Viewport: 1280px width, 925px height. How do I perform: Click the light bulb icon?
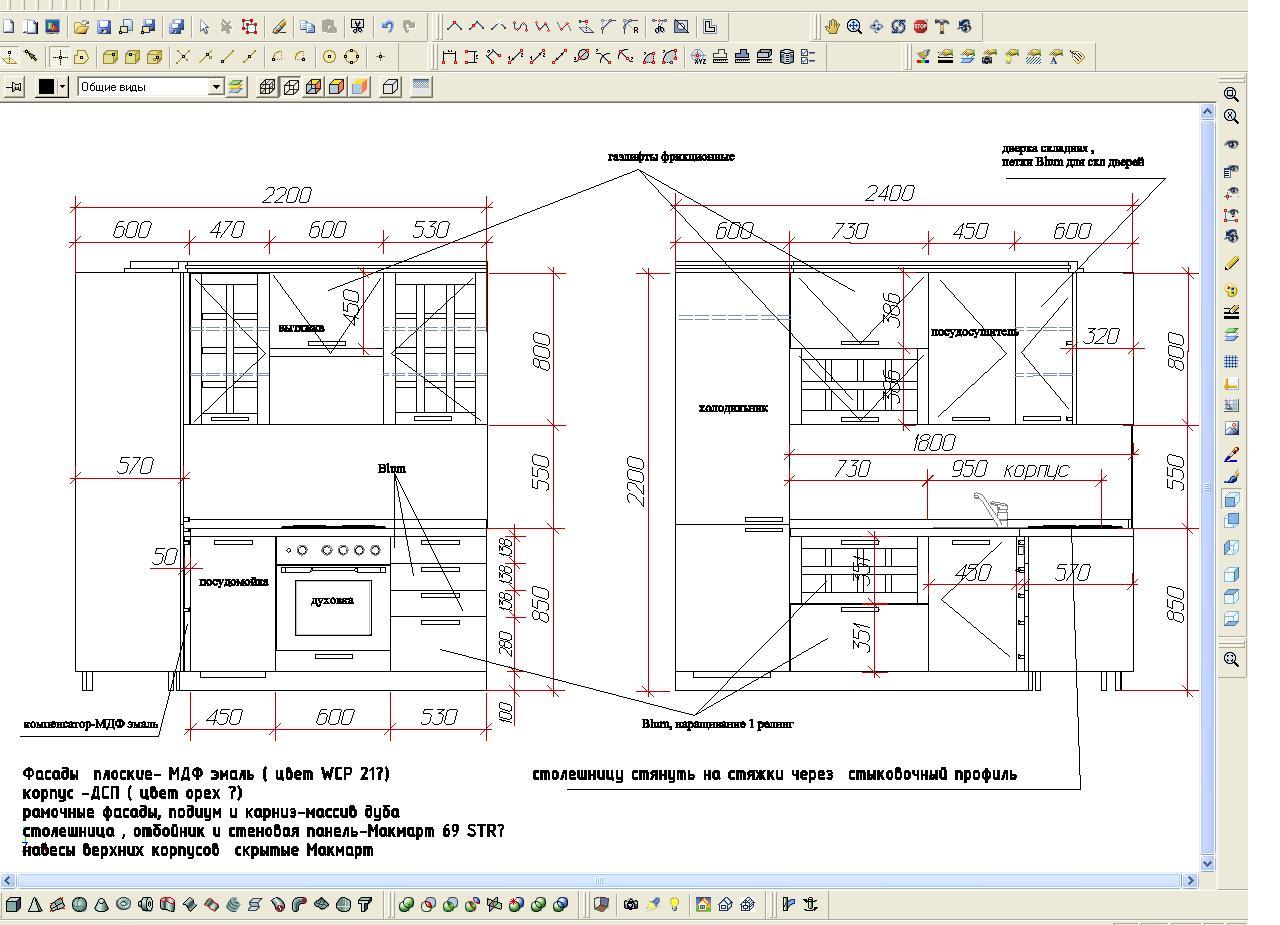click(675, 905)
